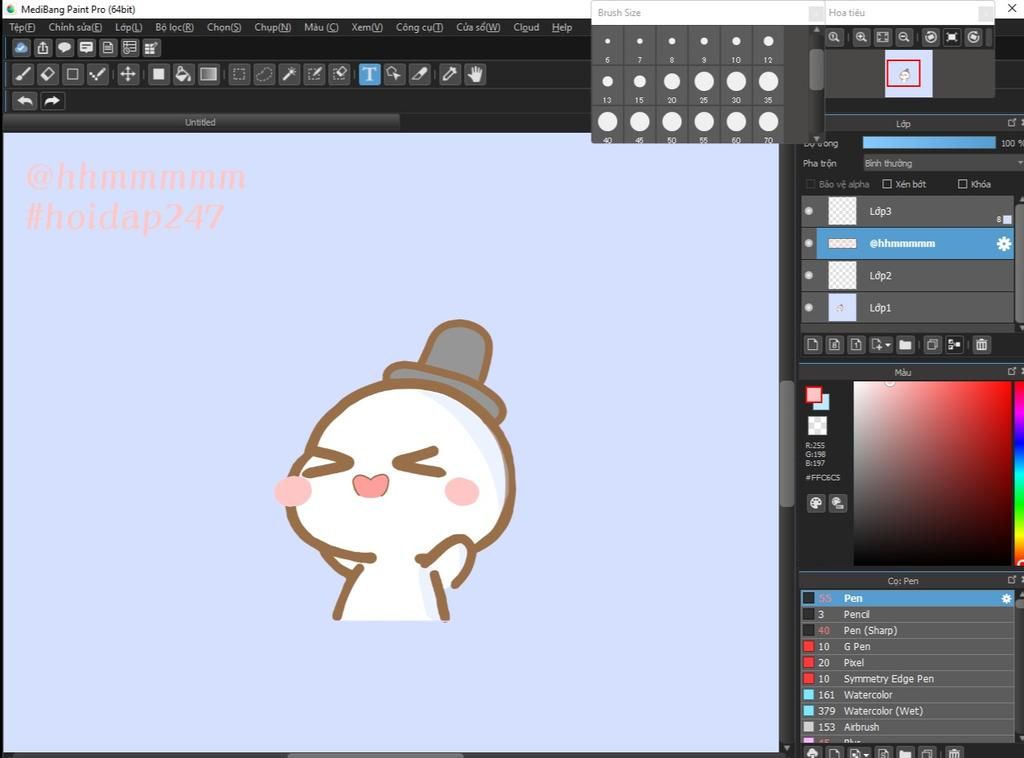The width and height of the screenshot is (1024, 758).
Task: Open the Lớp menu
Action: point(128,27)
